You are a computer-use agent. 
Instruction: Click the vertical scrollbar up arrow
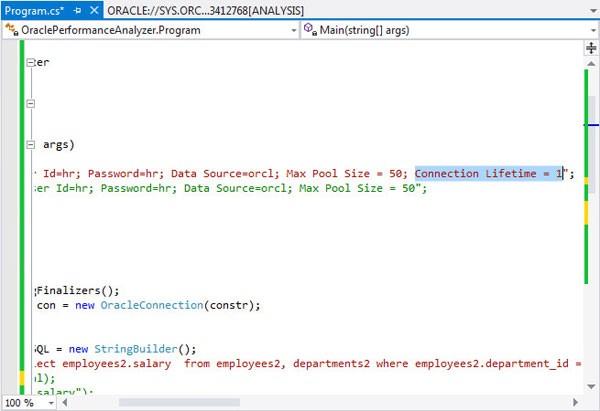click(591, 64)
